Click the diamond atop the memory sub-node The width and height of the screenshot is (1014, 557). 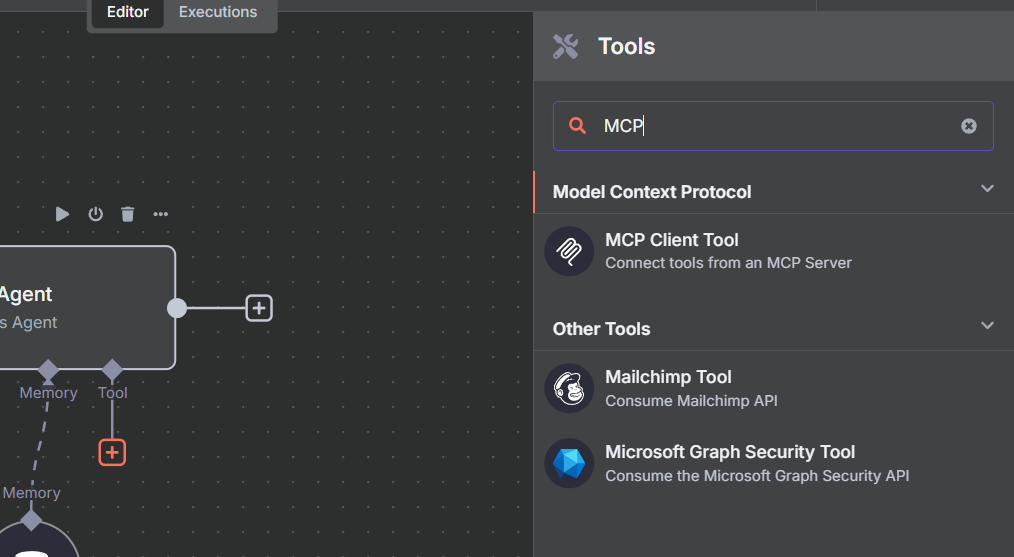(31, 519)
